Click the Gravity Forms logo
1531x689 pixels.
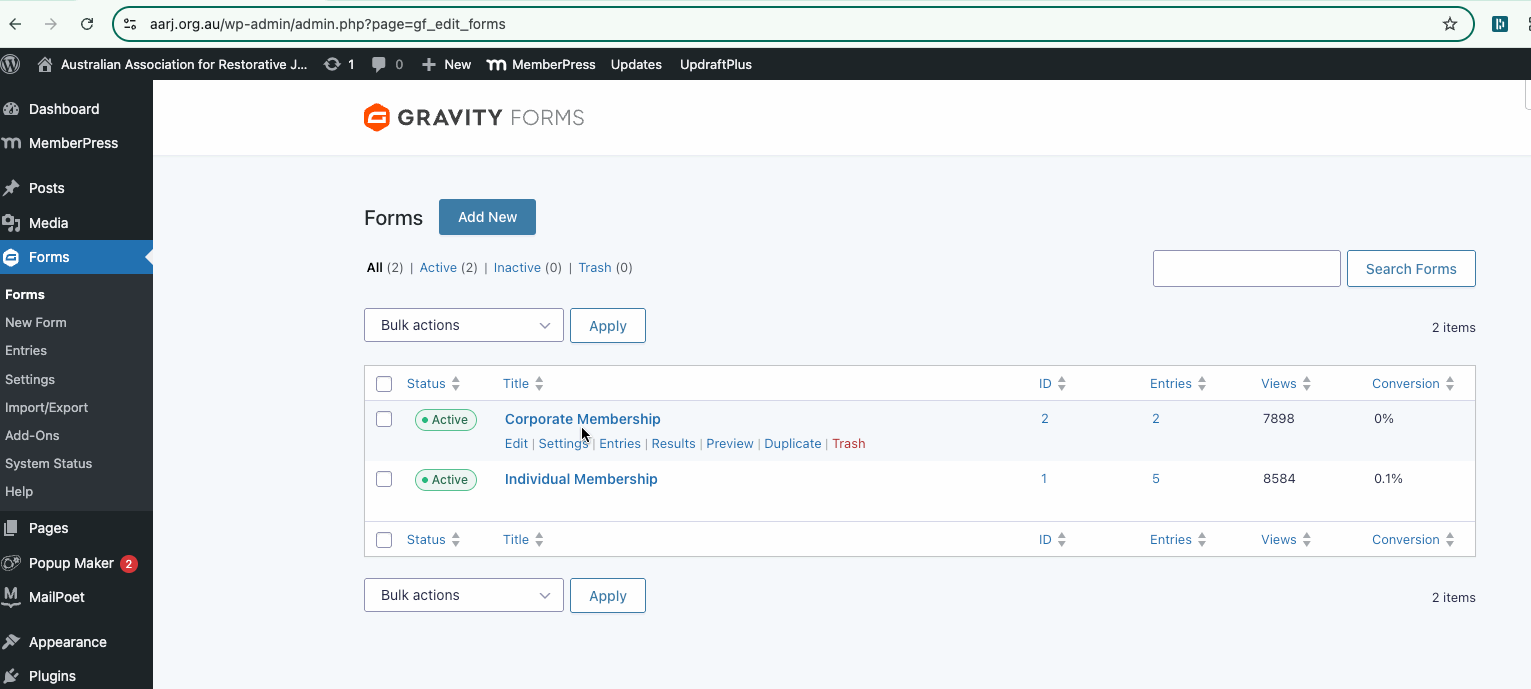(474, 118)
